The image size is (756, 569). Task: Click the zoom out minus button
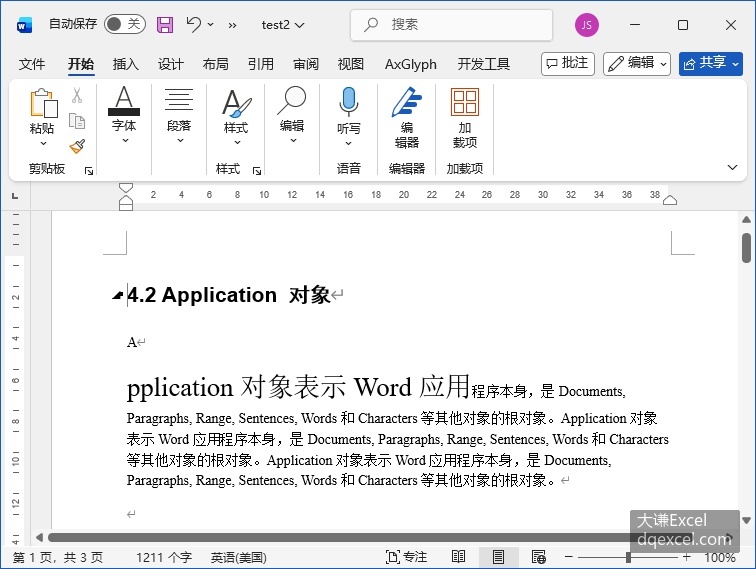(x=569, y=557)
